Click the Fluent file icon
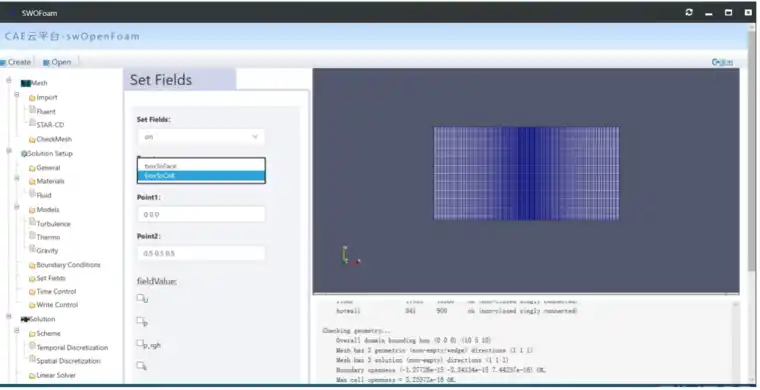The height and width of the screenshot is (390, 760). (32, 110)
